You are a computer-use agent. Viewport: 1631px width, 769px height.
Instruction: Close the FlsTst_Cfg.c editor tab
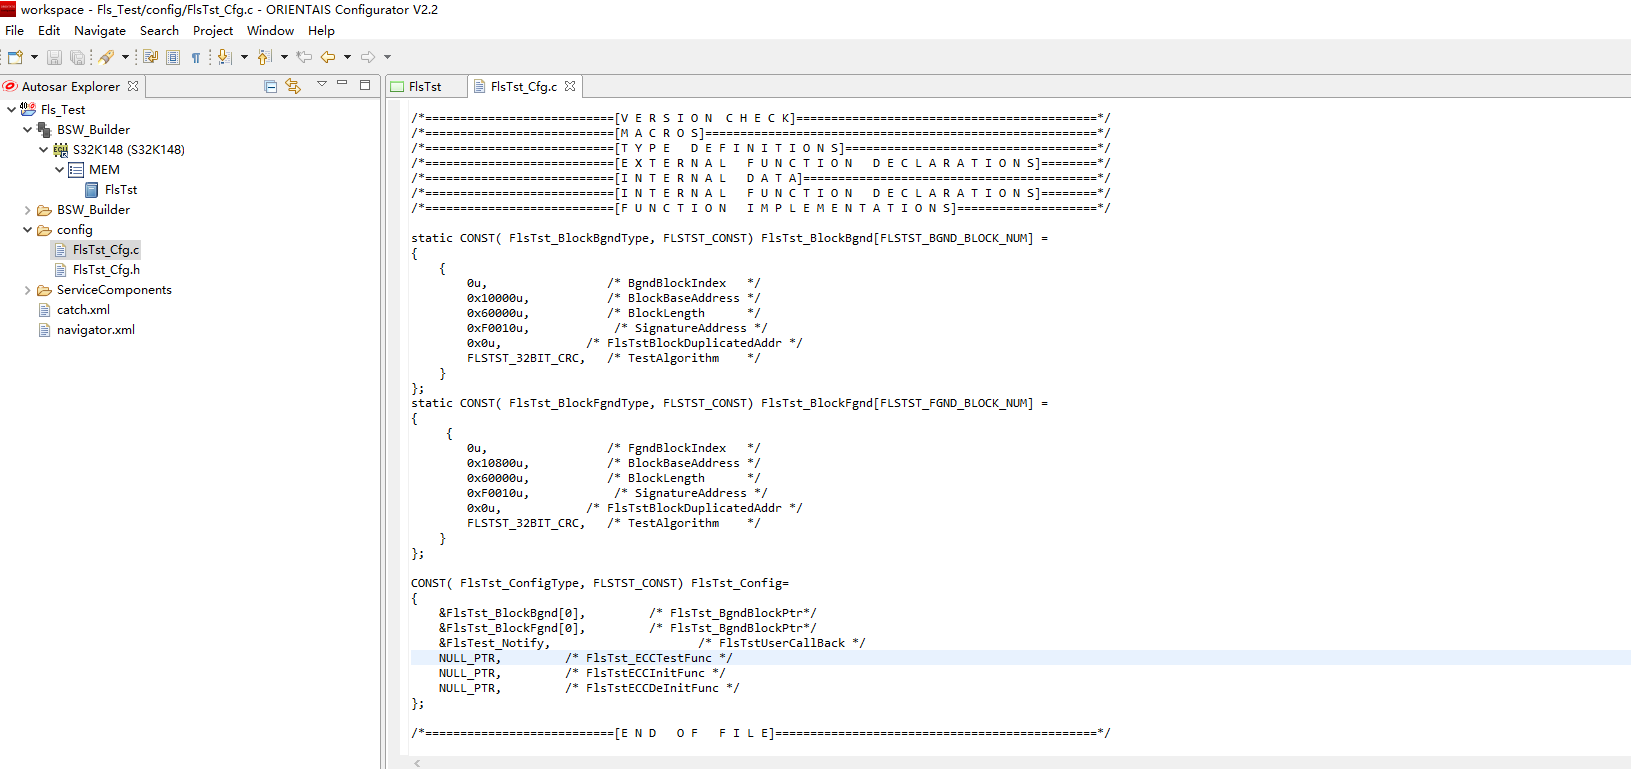click(570, 87)
